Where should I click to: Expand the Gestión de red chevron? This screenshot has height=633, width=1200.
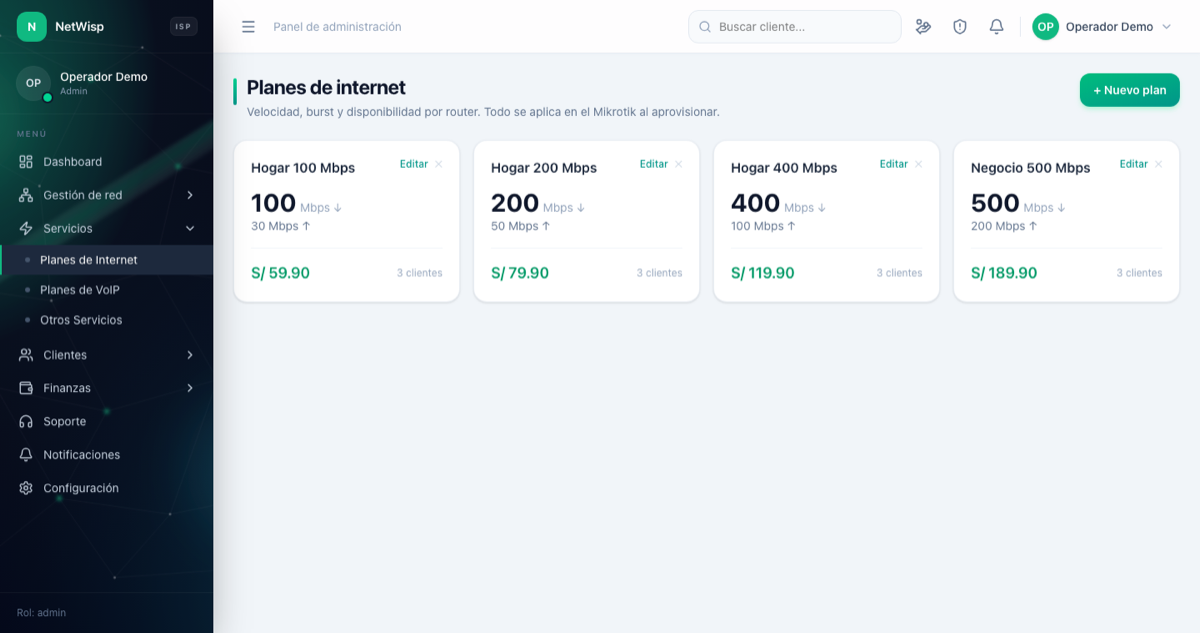[x=190, y=195]
